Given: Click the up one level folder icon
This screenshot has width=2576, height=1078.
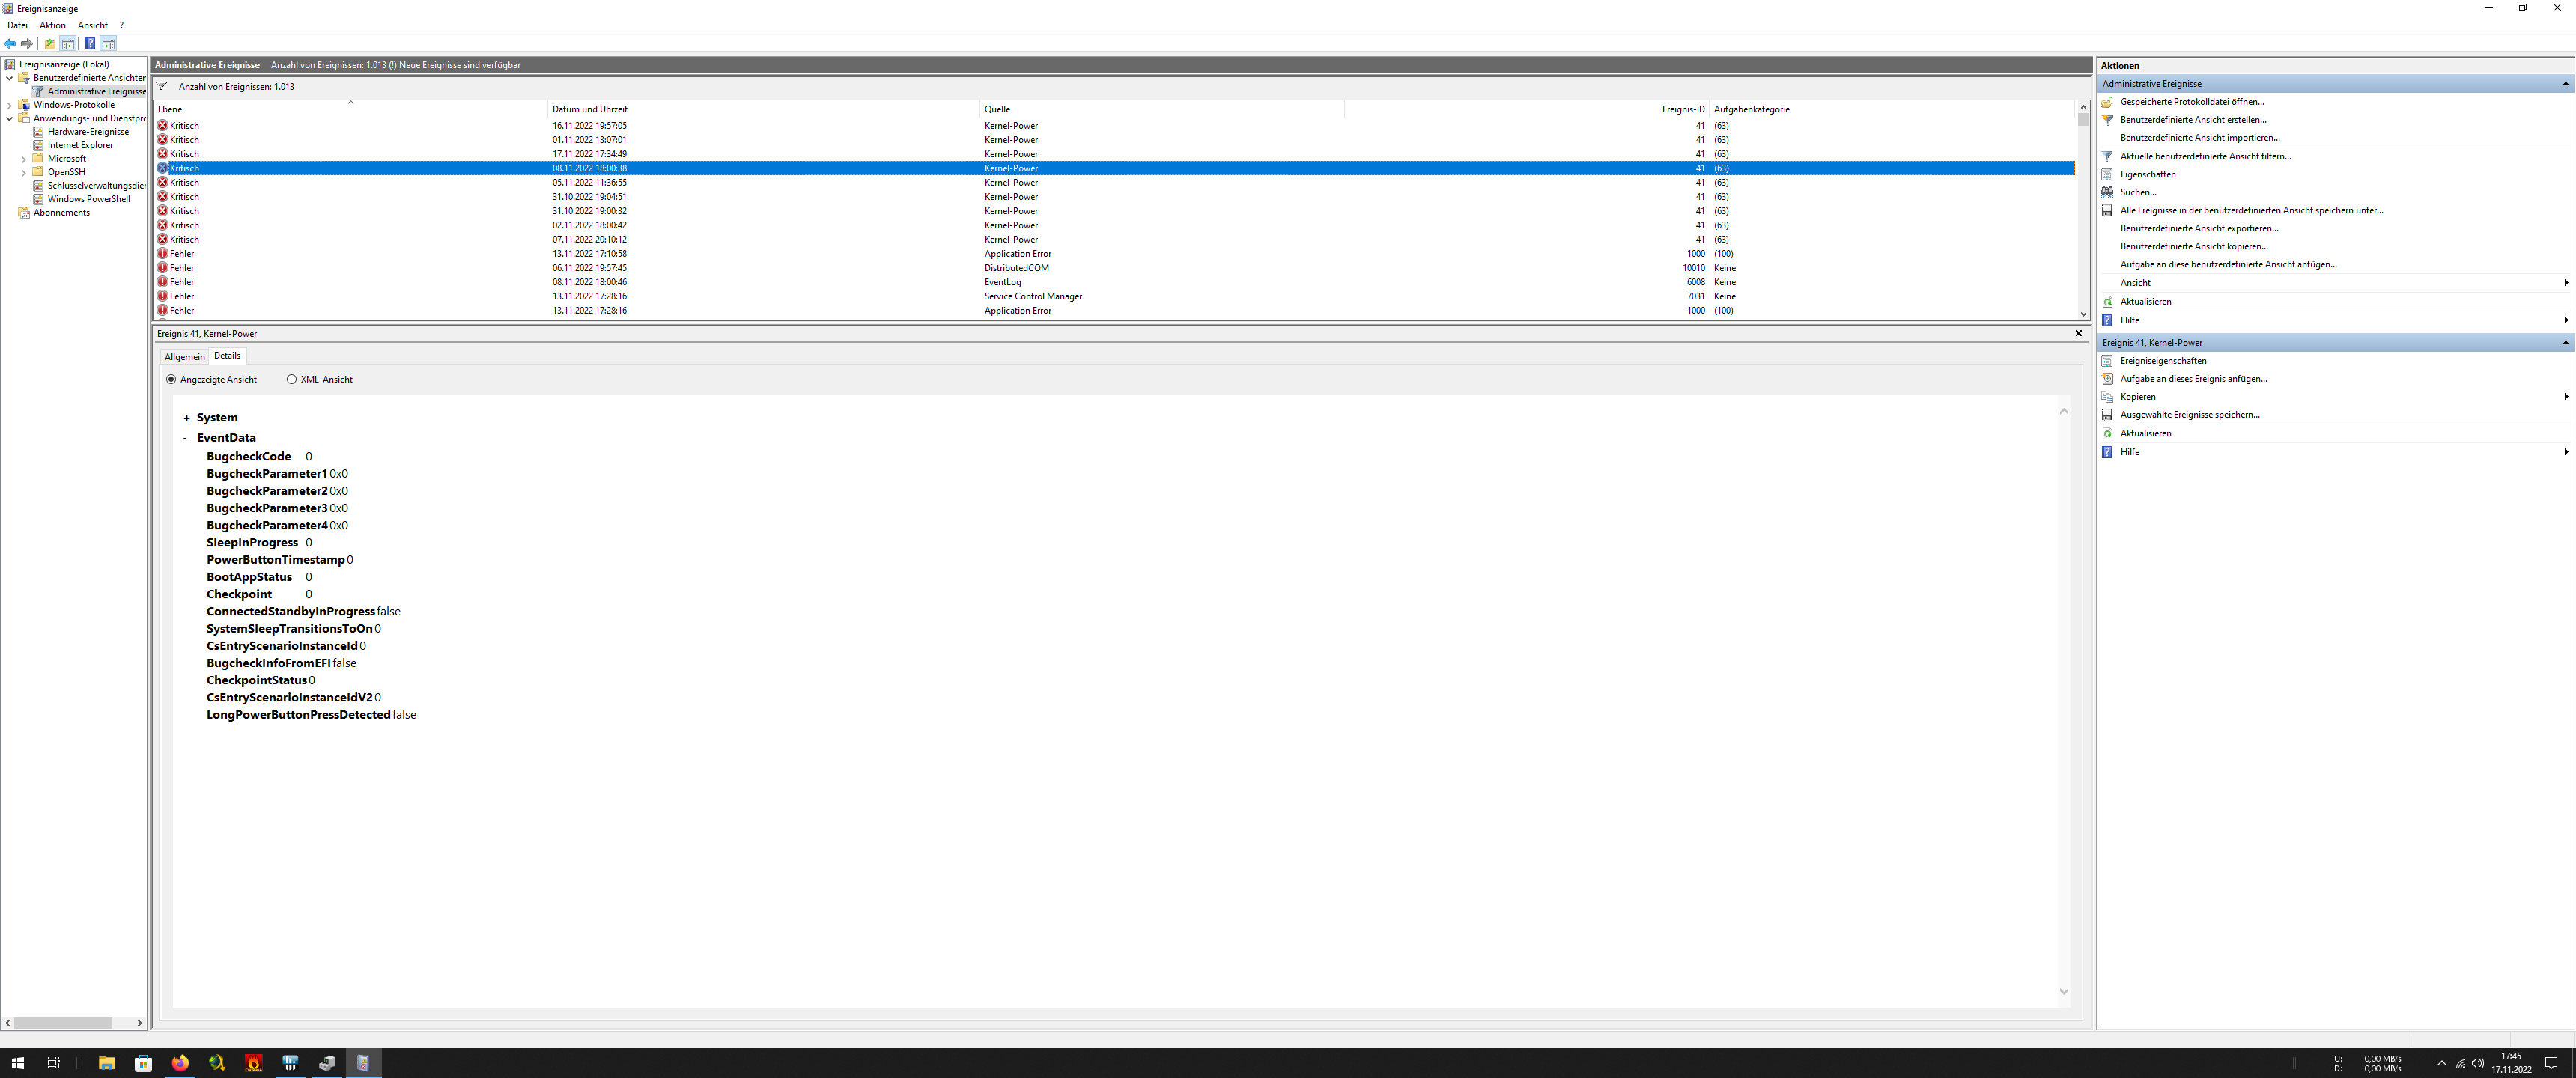Looking at the screenshot, I should pos(50,44).
